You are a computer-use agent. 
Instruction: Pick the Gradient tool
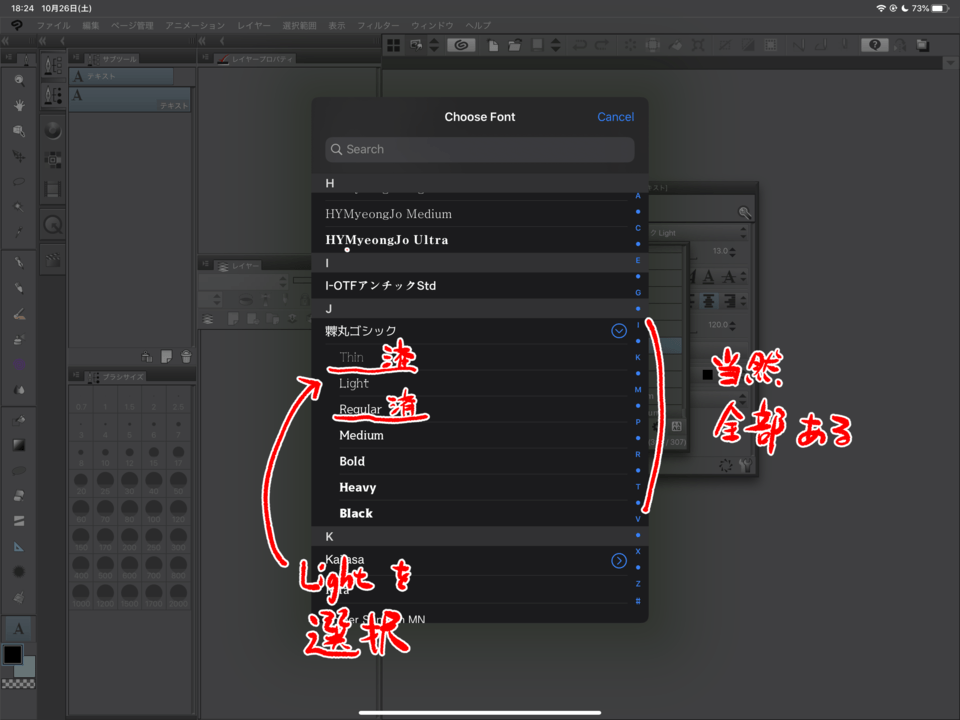(x=19, y=445)
